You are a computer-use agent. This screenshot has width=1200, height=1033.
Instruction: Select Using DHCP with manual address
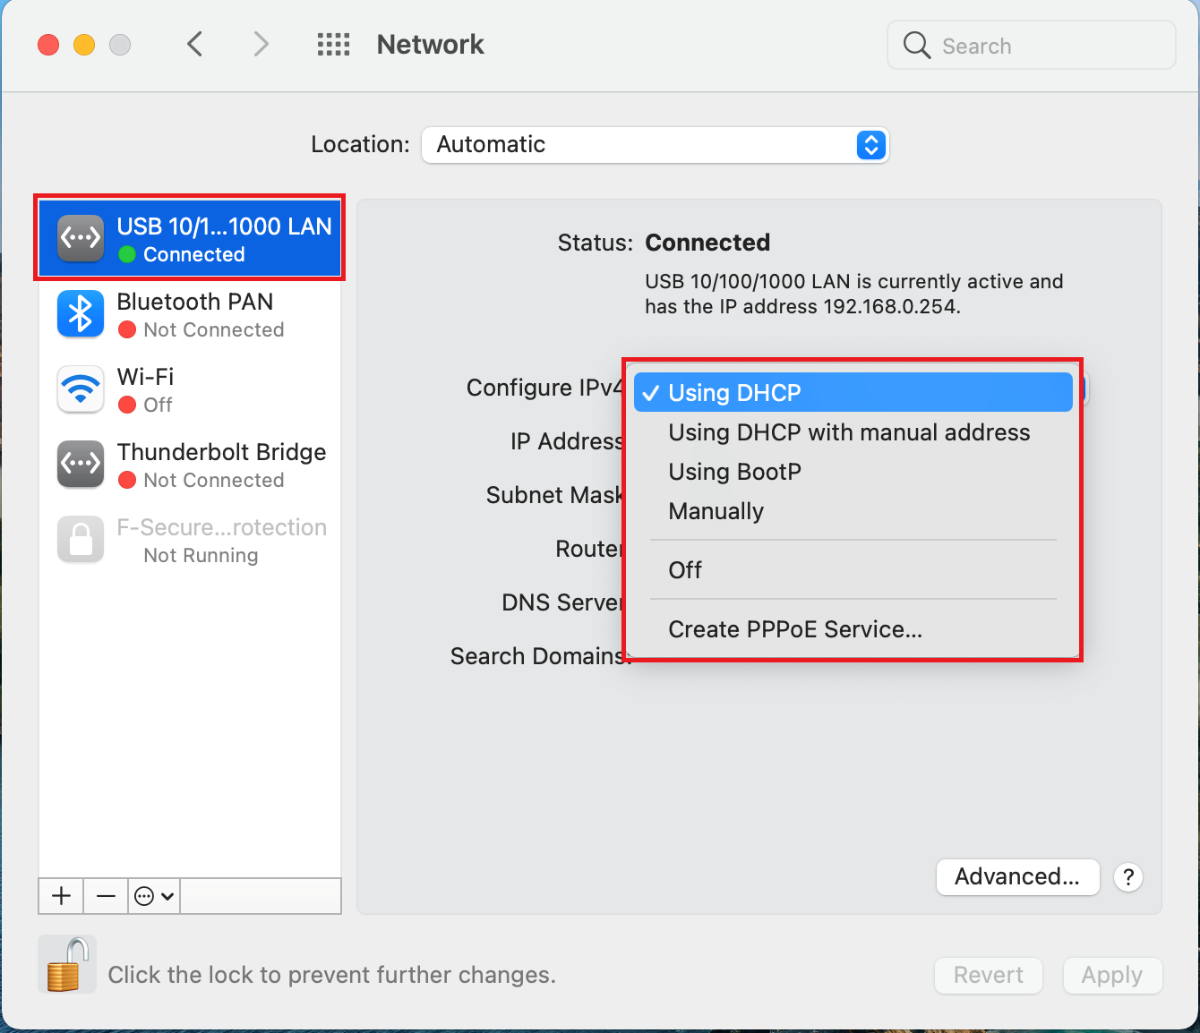click(849, 433)
